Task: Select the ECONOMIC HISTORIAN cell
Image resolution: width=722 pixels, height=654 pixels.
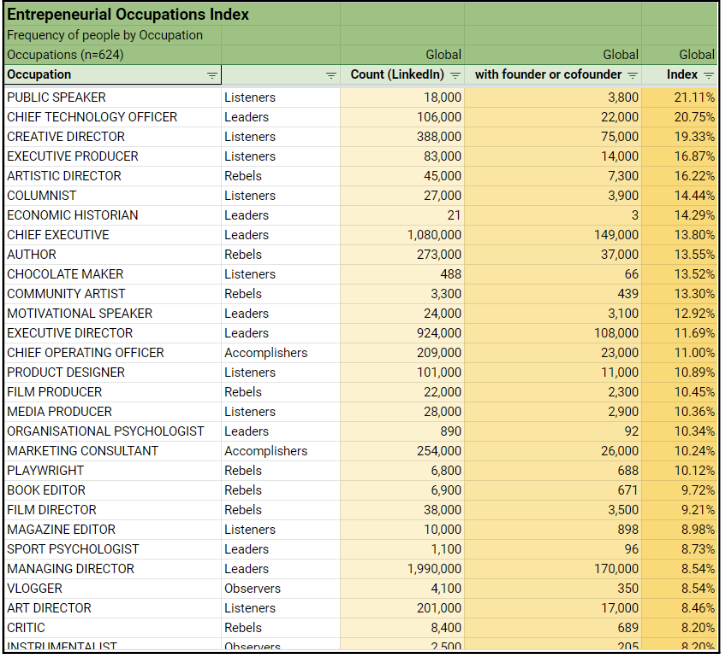Action: [x=113, y=215]
